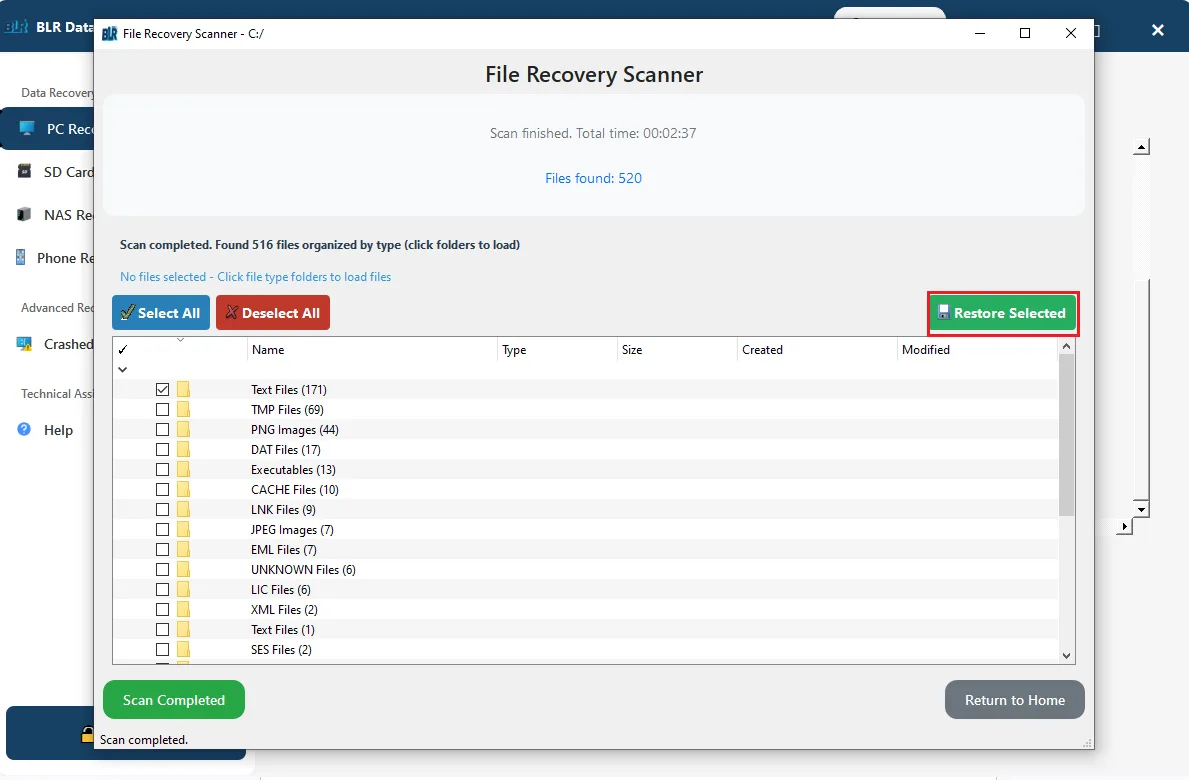Screen dimensions: 1189x780
Task: Collapse the file list tree chevron
Action: point(123,369)
